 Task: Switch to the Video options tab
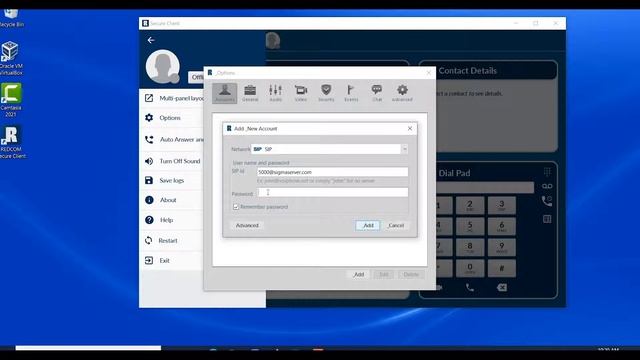pos(301,93)
